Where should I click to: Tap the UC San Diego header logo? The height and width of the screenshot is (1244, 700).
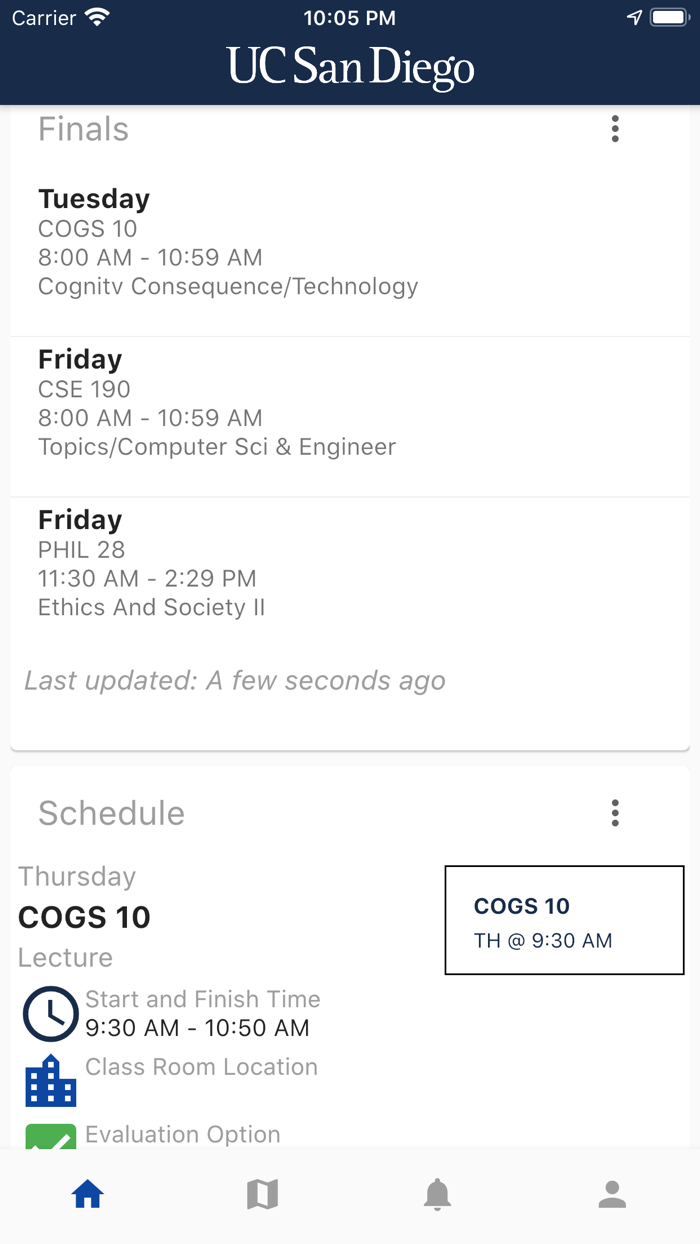point(350,66)
